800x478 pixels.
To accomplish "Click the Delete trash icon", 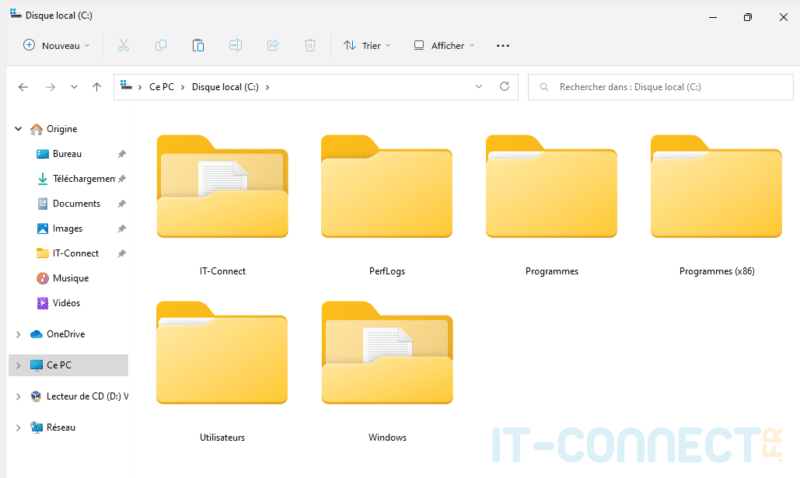I will point(310,45).
